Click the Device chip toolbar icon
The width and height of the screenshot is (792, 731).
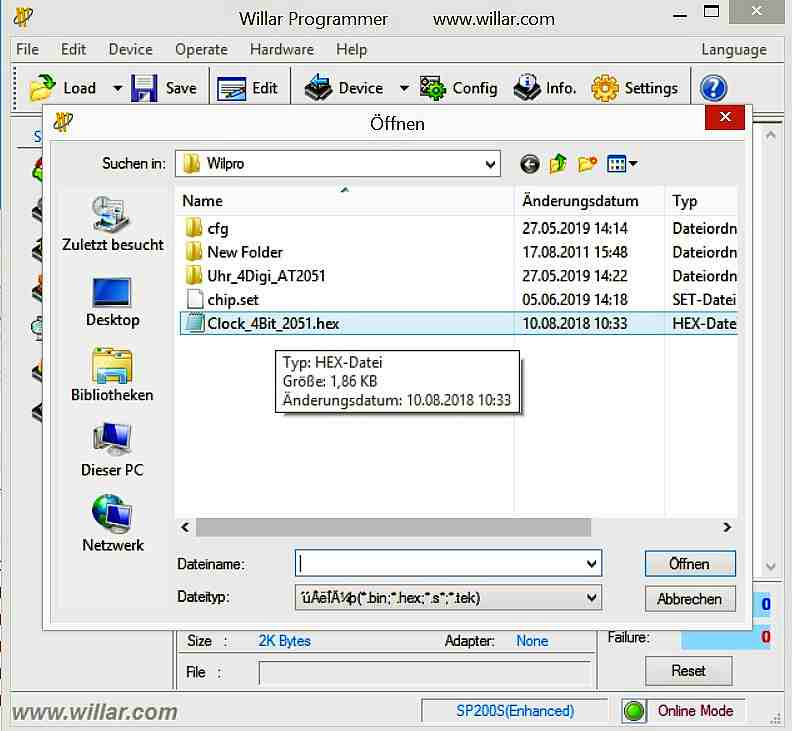coord(318,88)
